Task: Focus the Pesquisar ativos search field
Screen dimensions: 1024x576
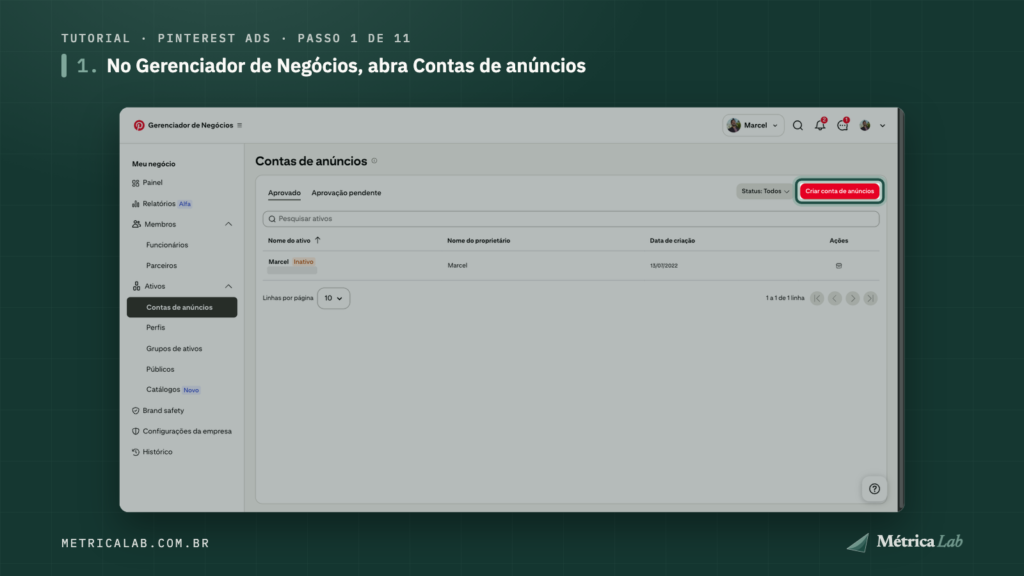Action: pos(571,219)
